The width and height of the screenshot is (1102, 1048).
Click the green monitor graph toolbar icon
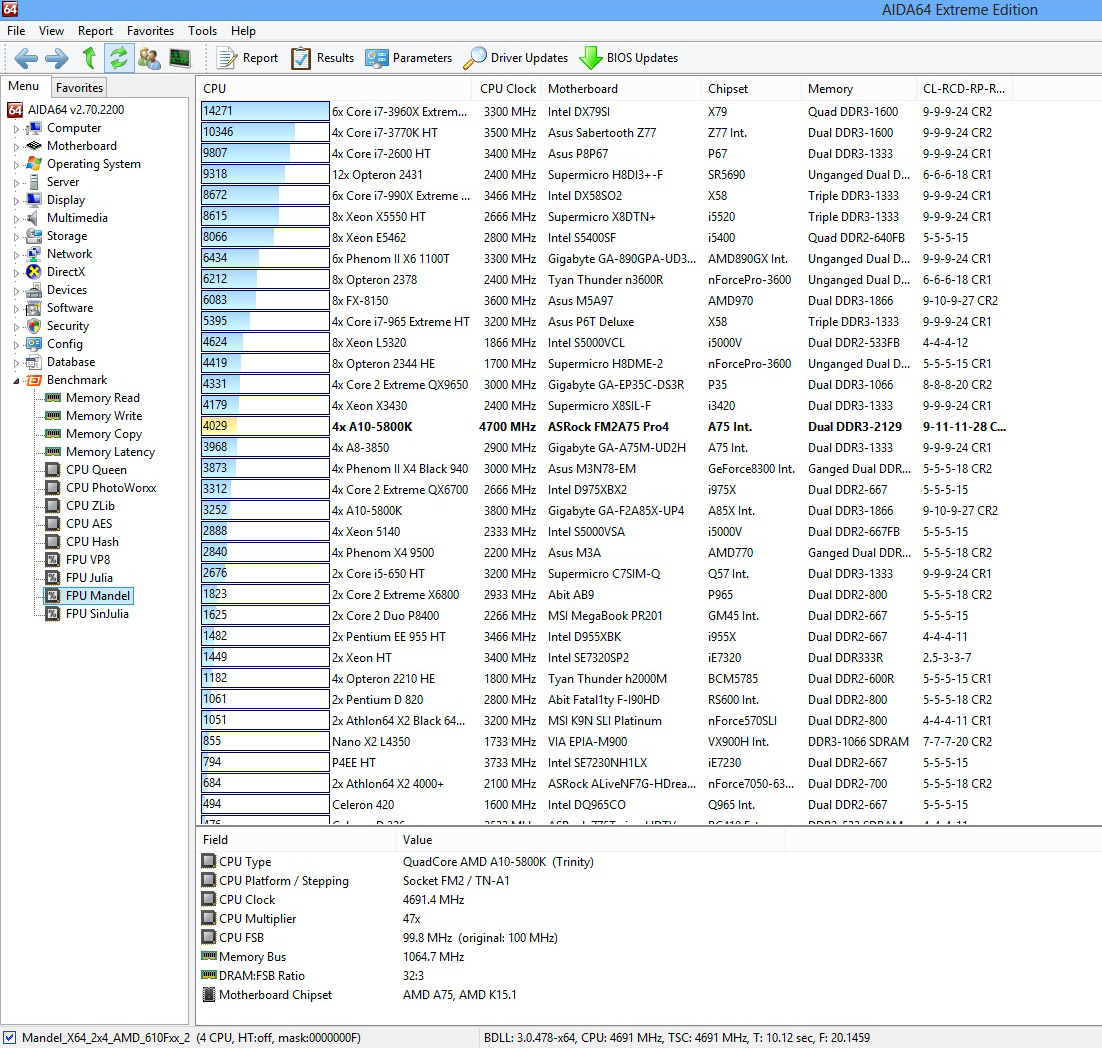[x=180, y=58]
